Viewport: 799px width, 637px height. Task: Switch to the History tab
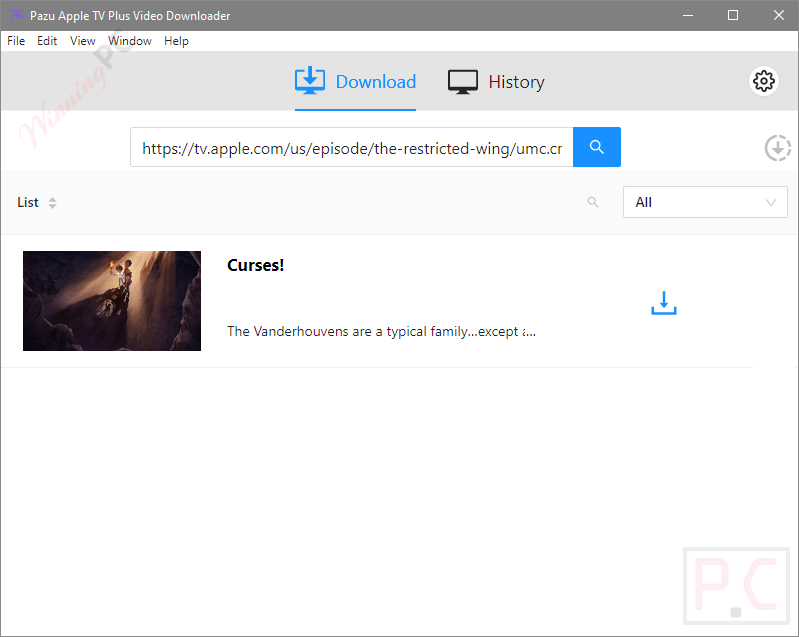pos(496,82)
